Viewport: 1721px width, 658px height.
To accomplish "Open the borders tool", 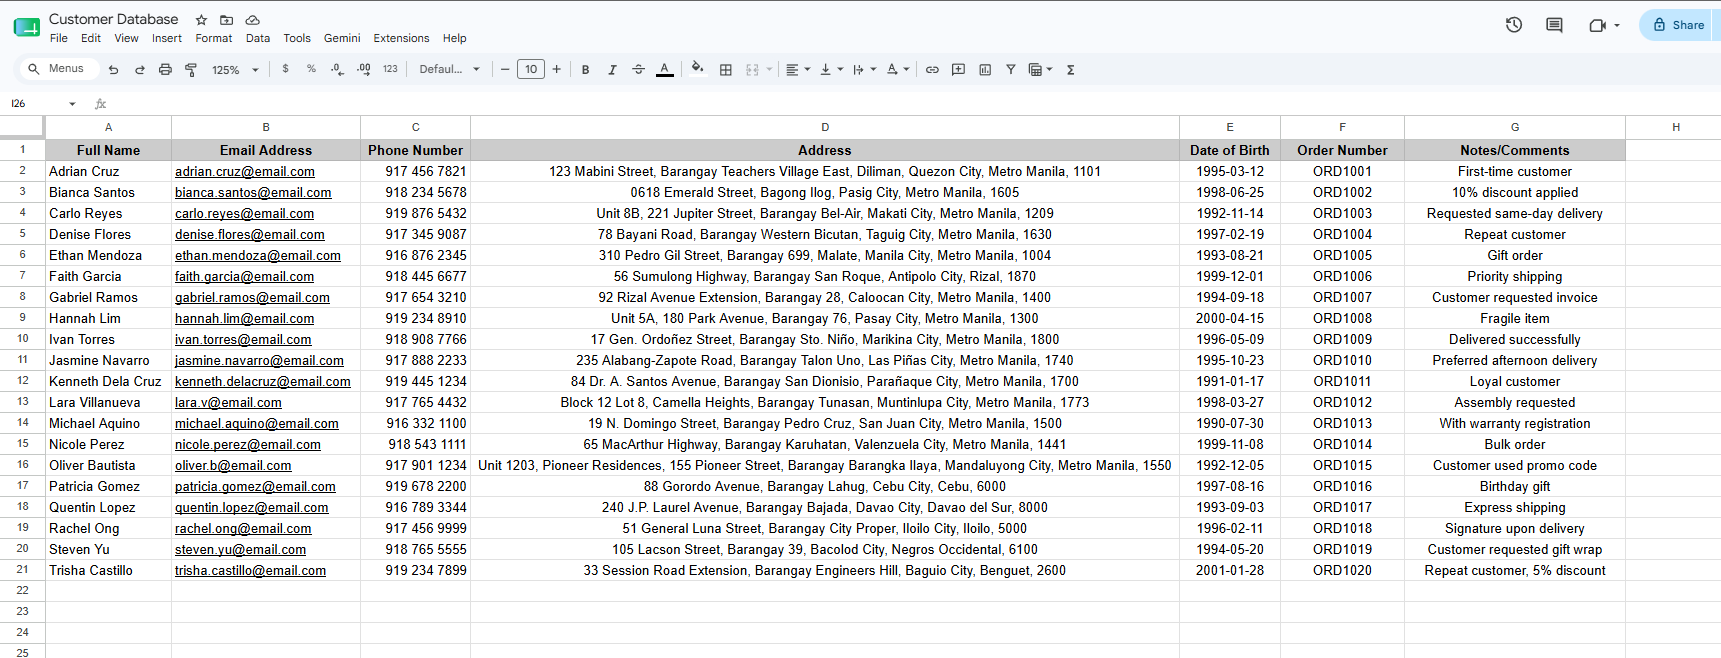I will click(x=726, y=70).
